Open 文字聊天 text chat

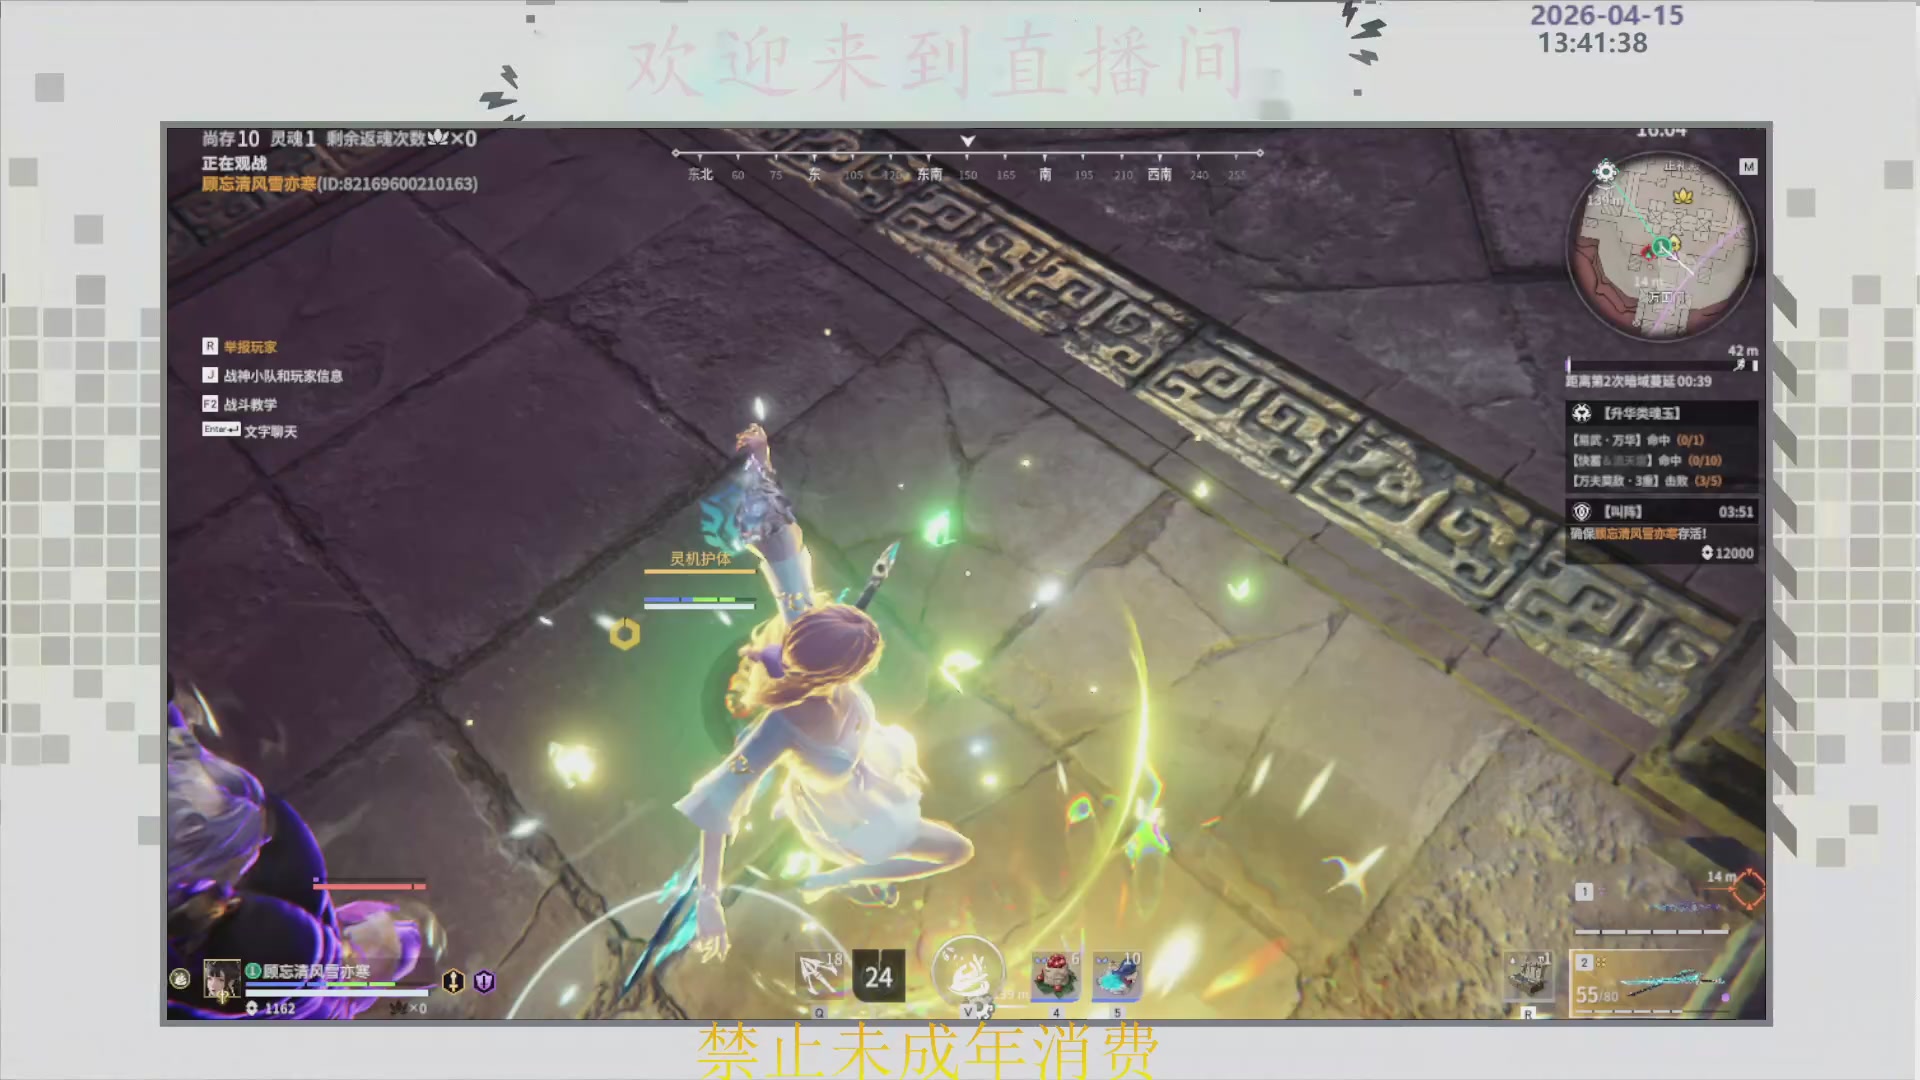click(x=270, y=431)
